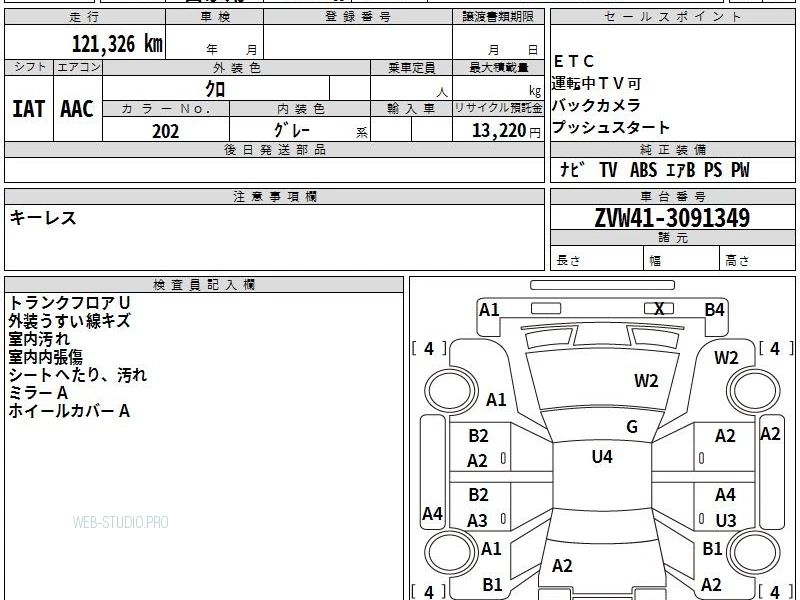Click the キーレス note
800x600 pixels.
[43, 218]
